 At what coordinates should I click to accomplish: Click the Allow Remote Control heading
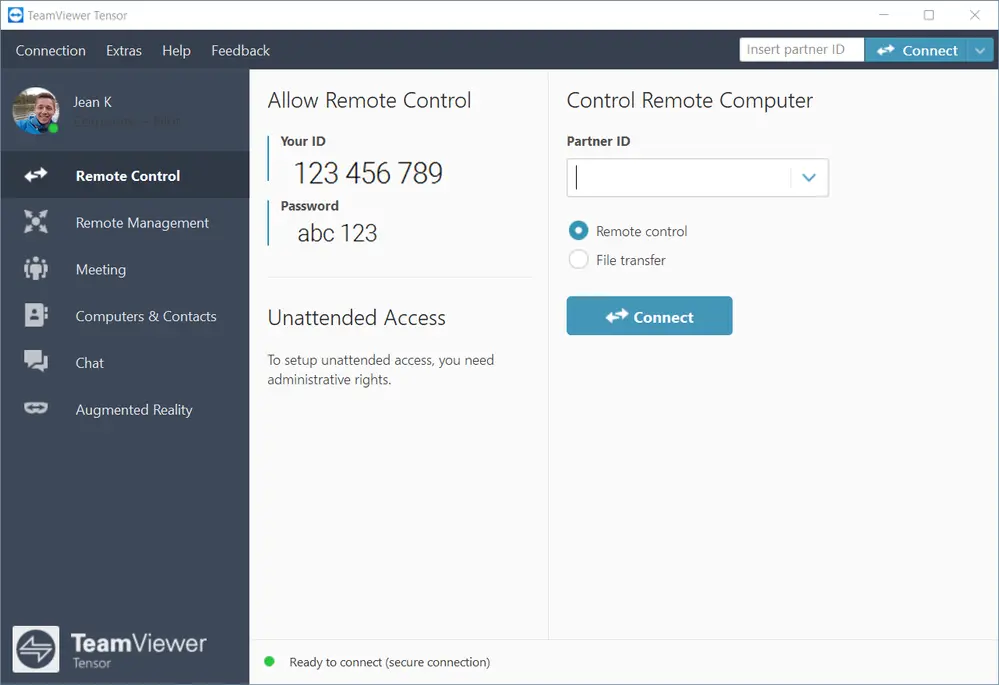click(x=369, y=100)
